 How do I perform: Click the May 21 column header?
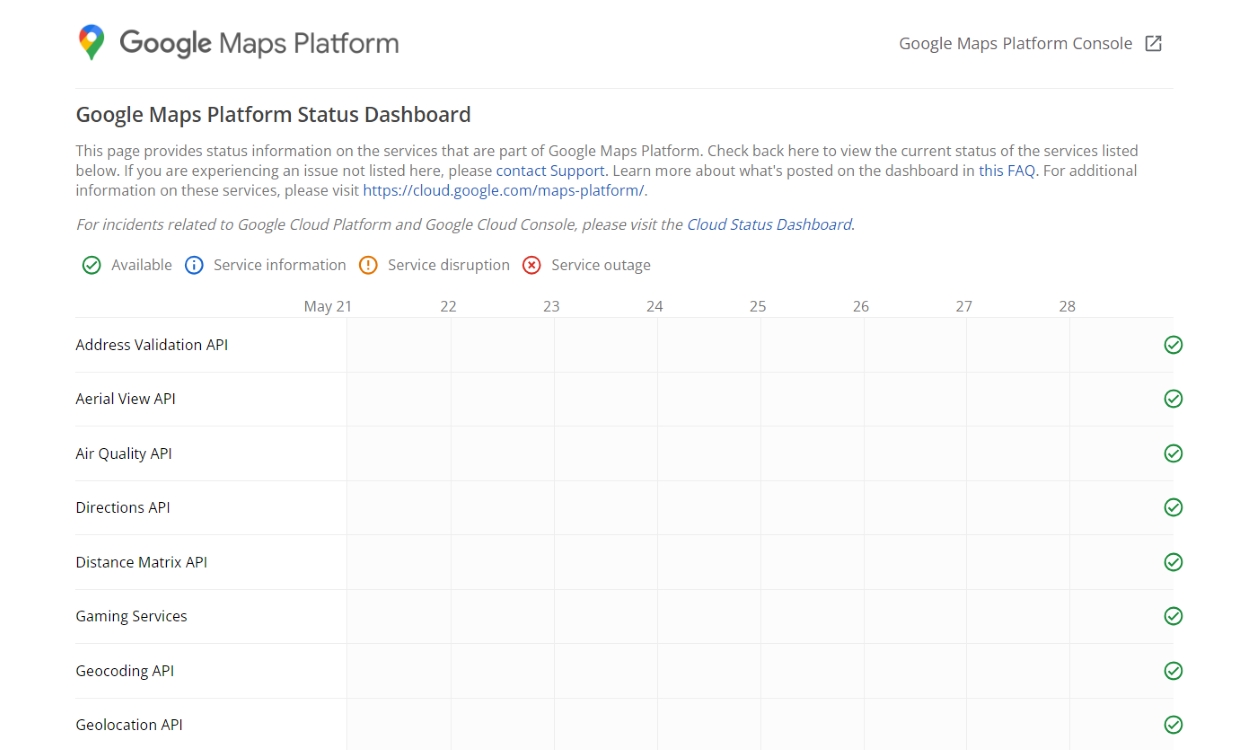(x=328, y=306)
